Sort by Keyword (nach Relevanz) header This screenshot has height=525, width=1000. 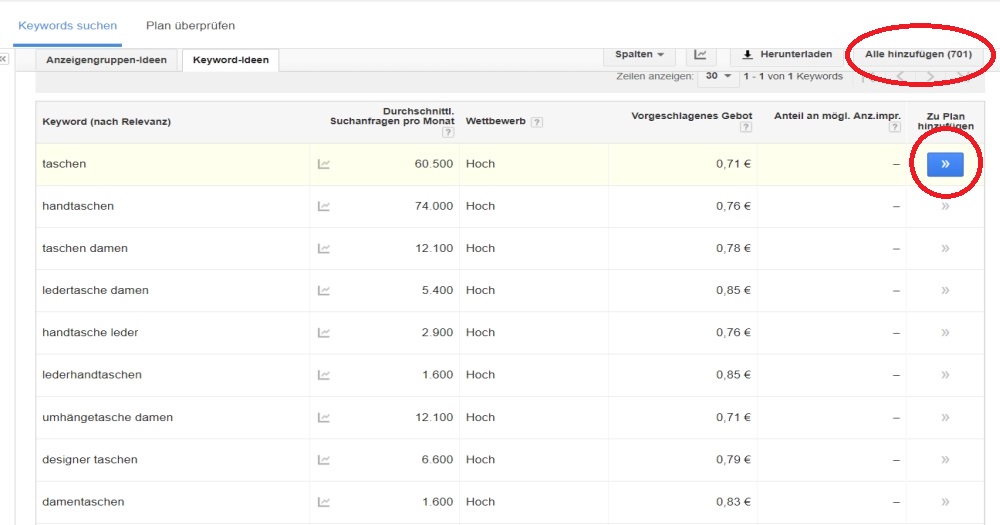pos(107,122)
